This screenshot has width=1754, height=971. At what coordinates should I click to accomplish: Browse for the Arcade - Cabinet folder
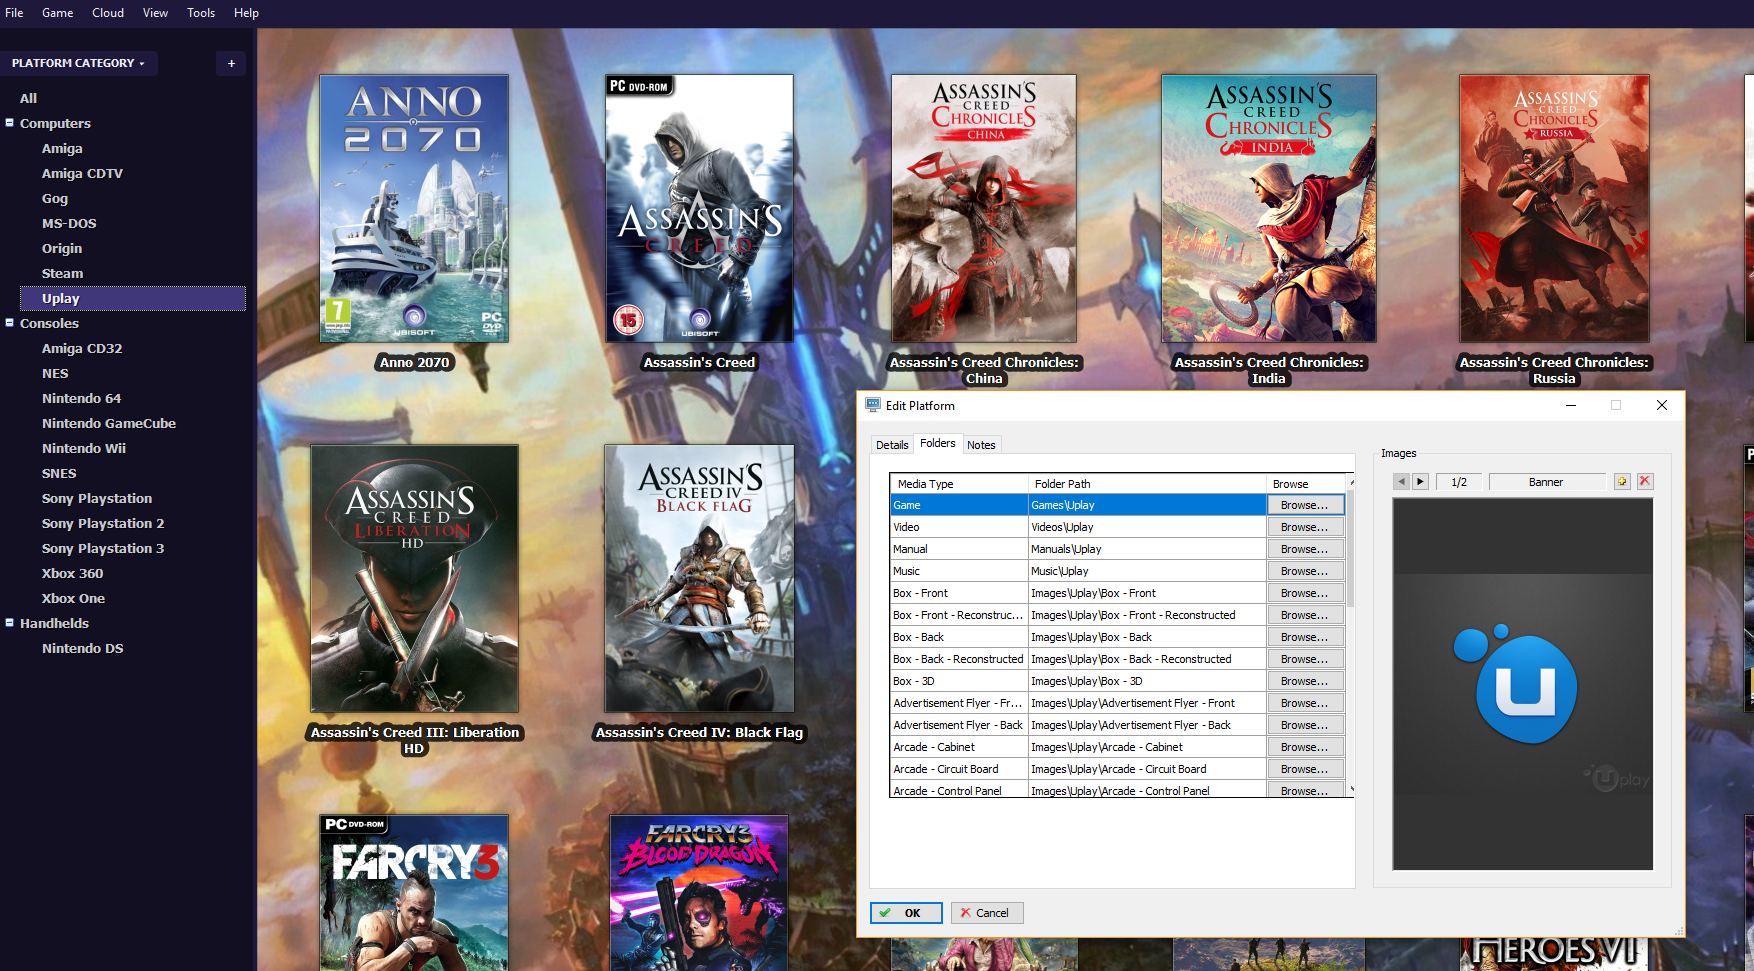click(1305, 747)
